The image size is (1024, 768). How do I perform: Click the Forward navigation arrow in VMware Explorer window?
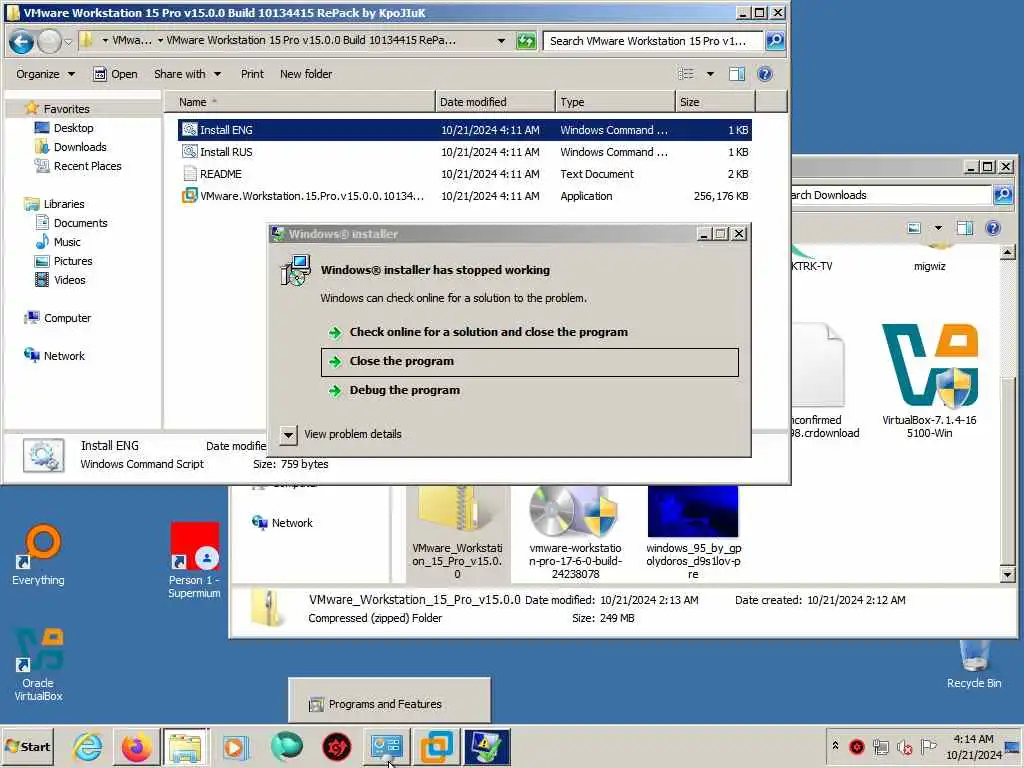49,42
